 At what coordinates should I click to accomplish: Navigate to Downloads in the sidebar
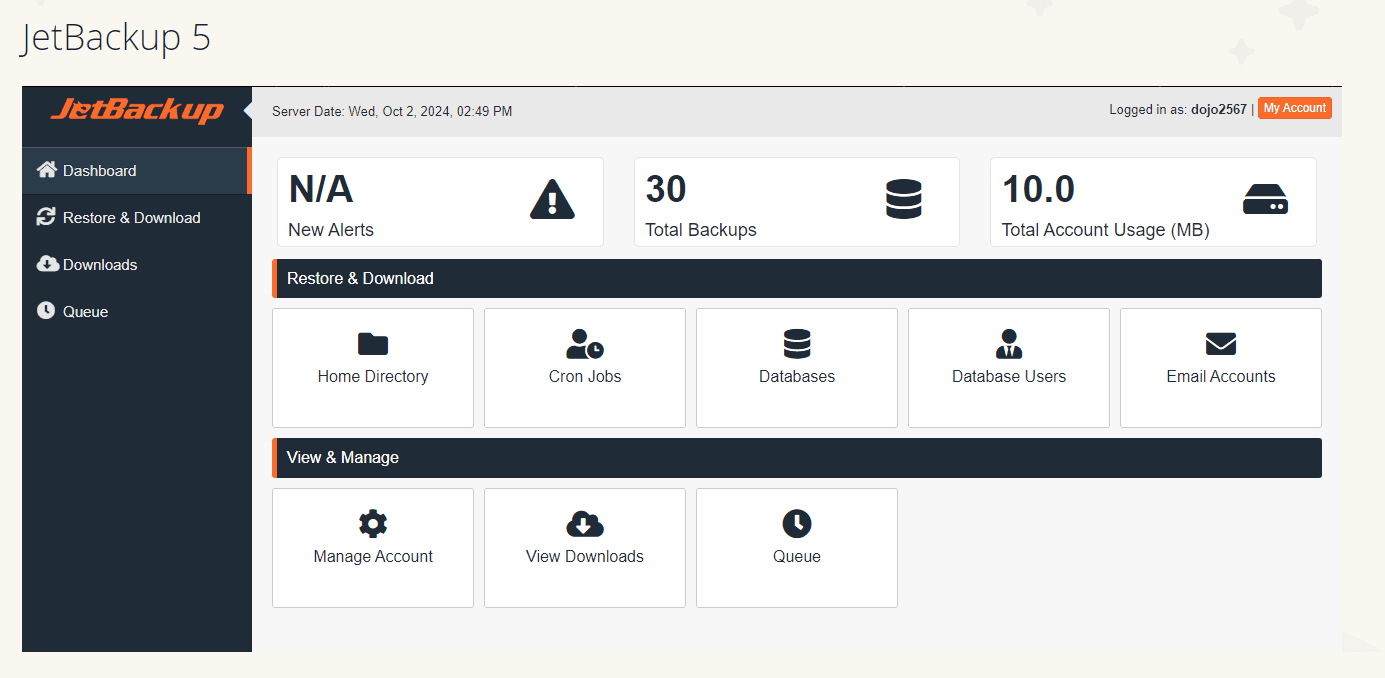(98, 264)
